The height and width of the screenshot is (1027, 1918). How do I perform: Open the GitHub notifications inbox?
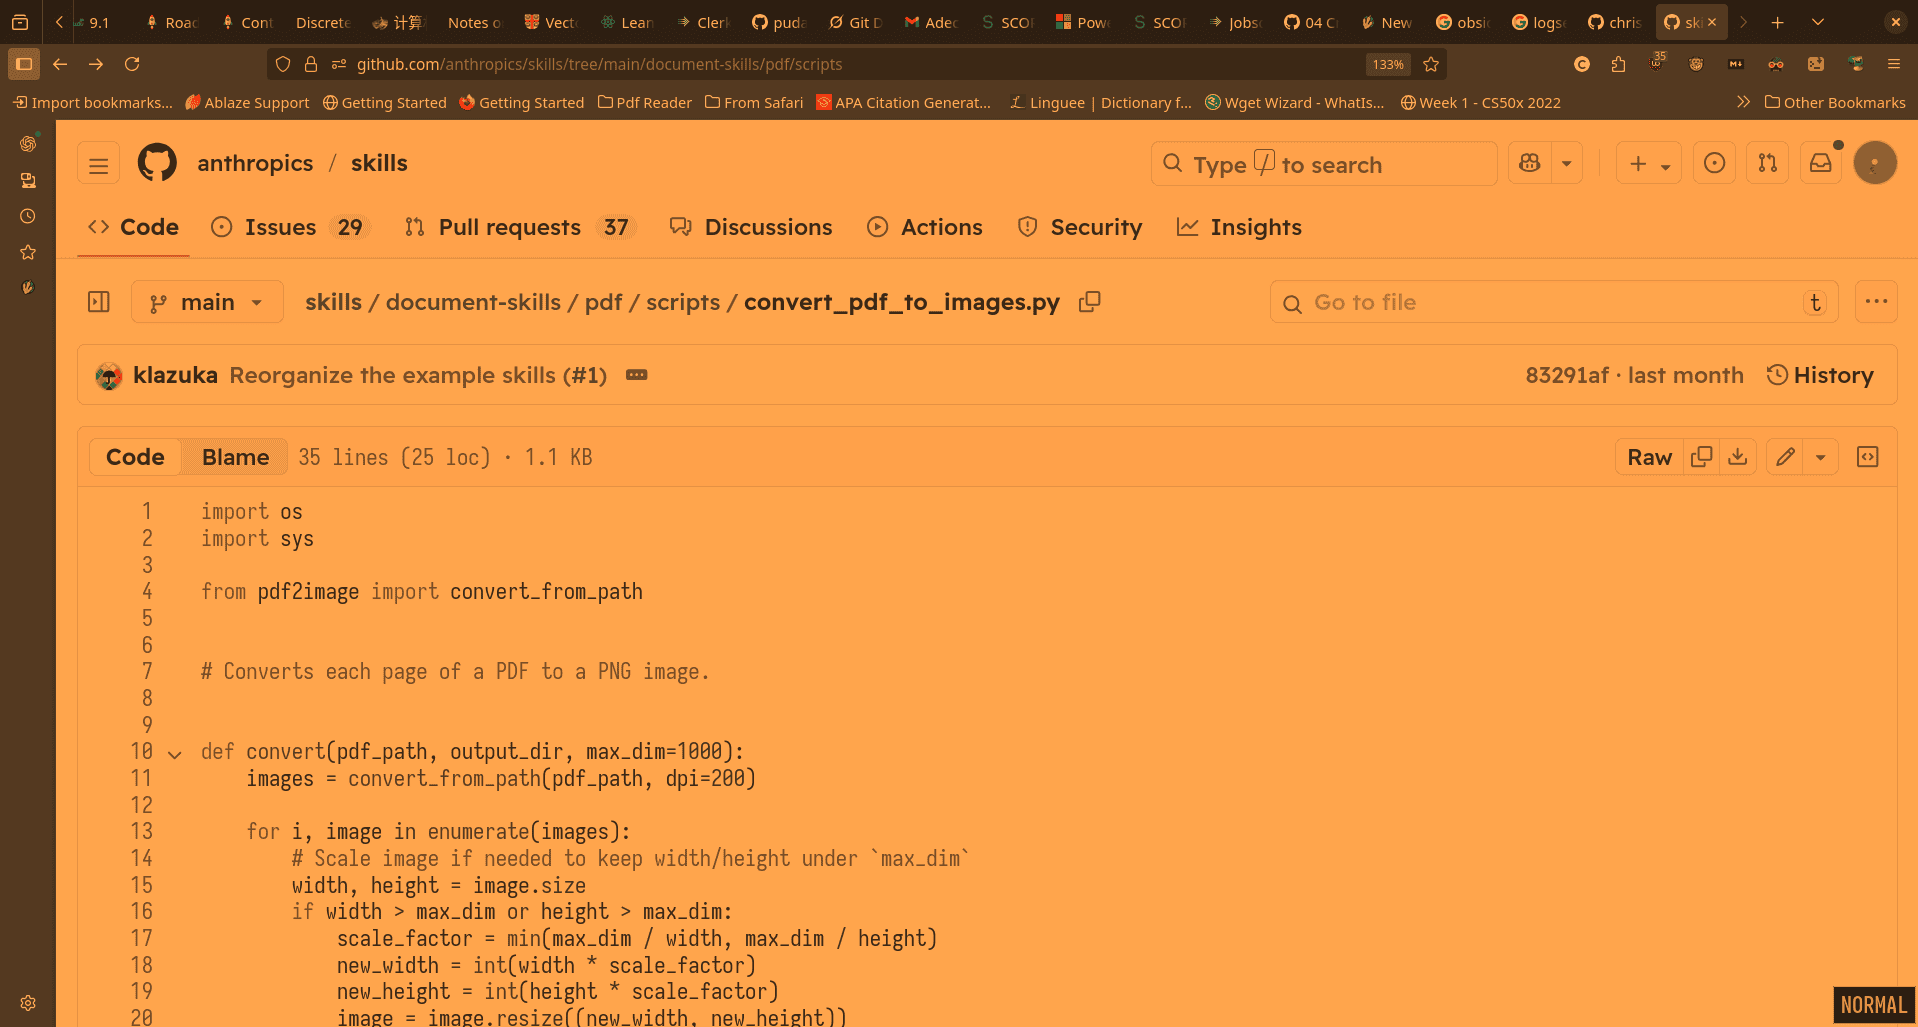1820,164
